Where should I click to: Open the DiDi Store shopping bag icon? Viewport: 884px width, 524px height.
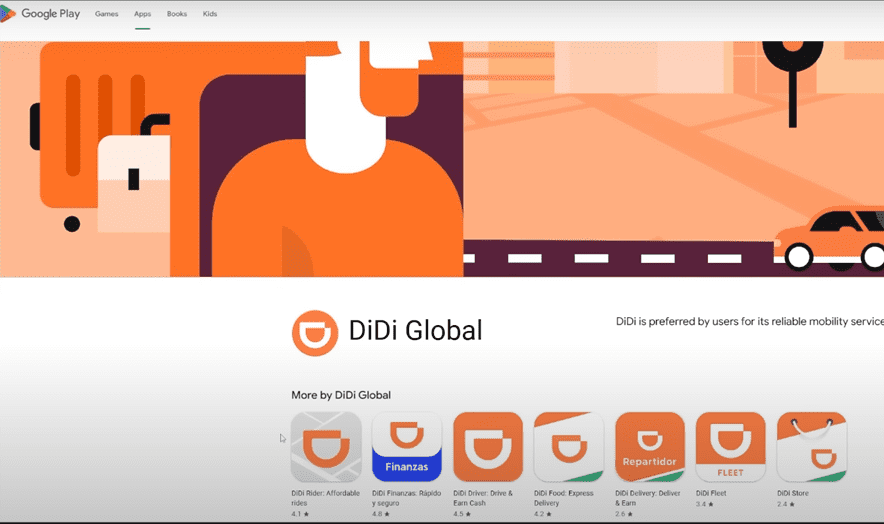(811, 447)
